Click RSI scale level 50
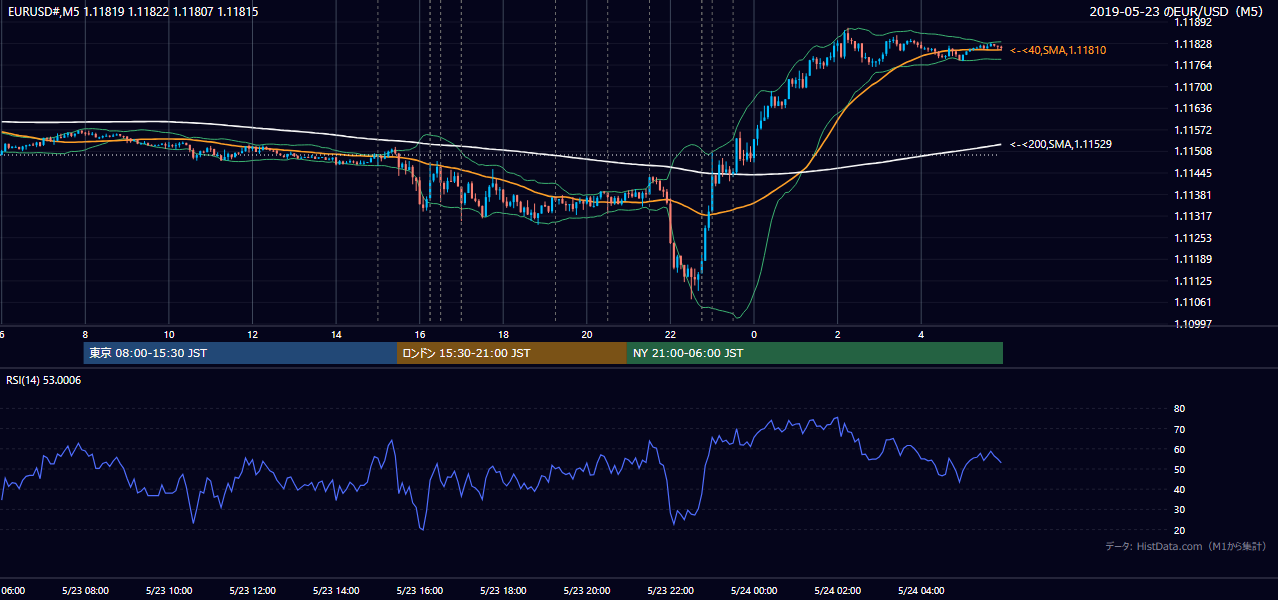Image resolution: width=1278 pixels, height=600 pixels. [1180, 469]
